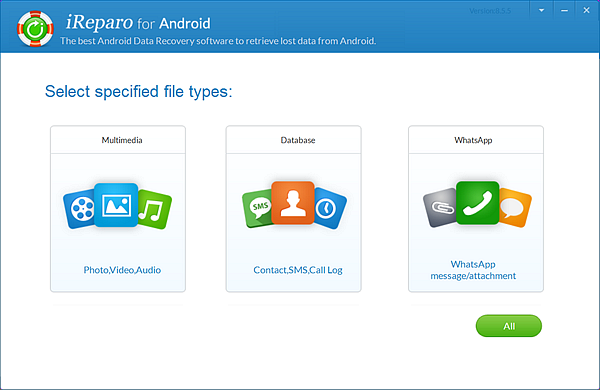This screenshot has width=600, height=390.
Task: Select the WhatsApp card header
Action: click(x=476, y=140)
